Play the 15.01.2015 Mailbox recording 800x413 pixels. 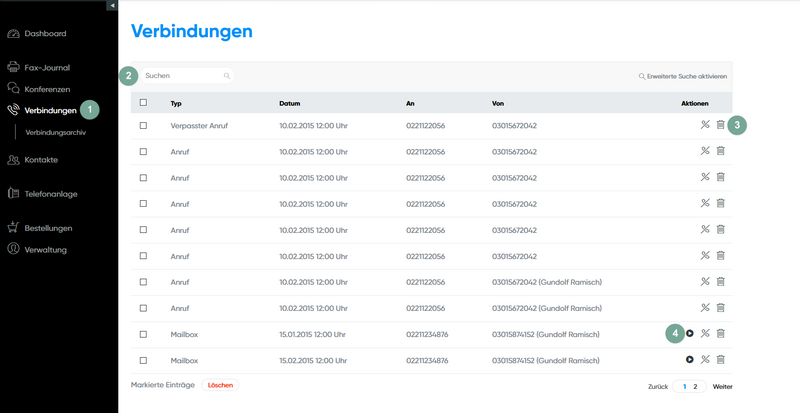pos(690,333)
